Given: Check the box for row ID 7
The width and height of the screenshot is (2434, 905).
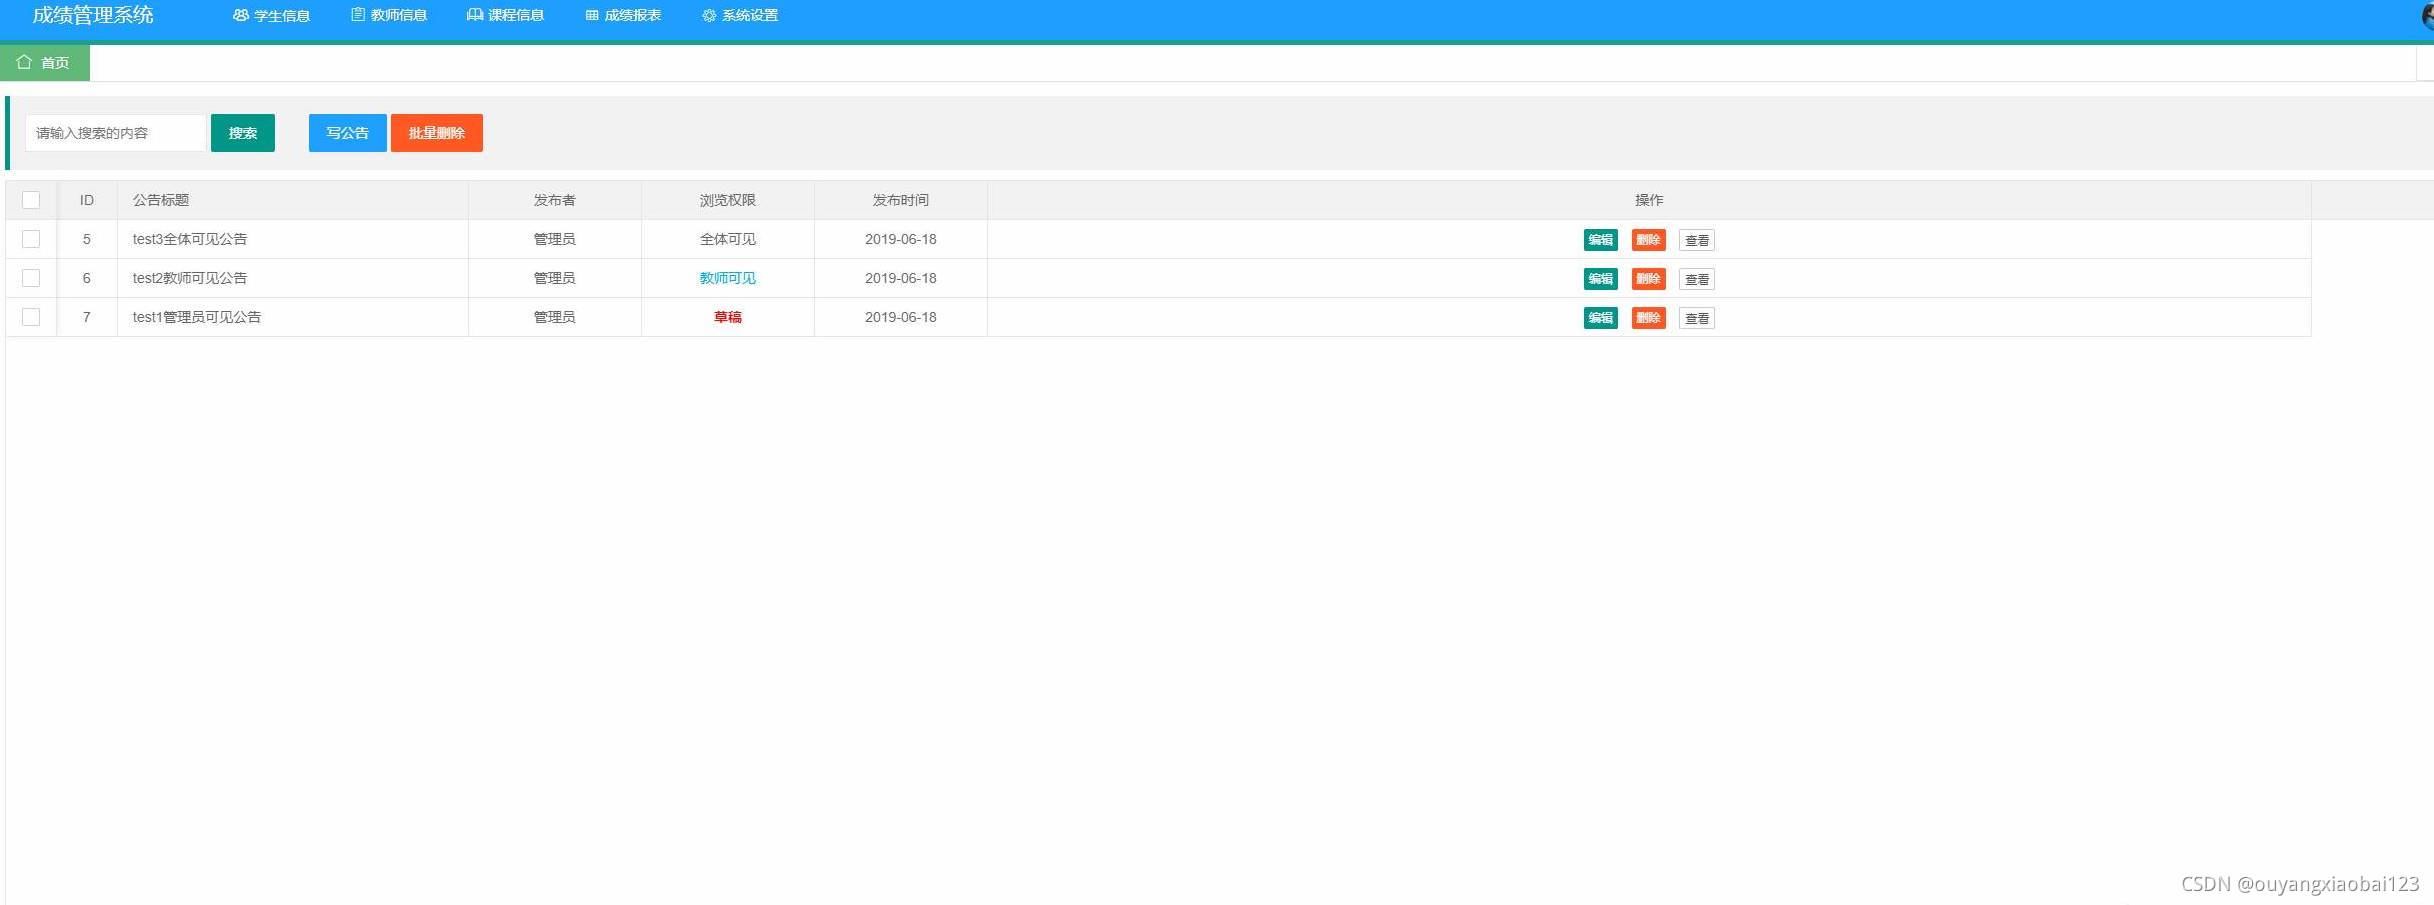Looking at the screenshot, I should click(x=31, y=317).
